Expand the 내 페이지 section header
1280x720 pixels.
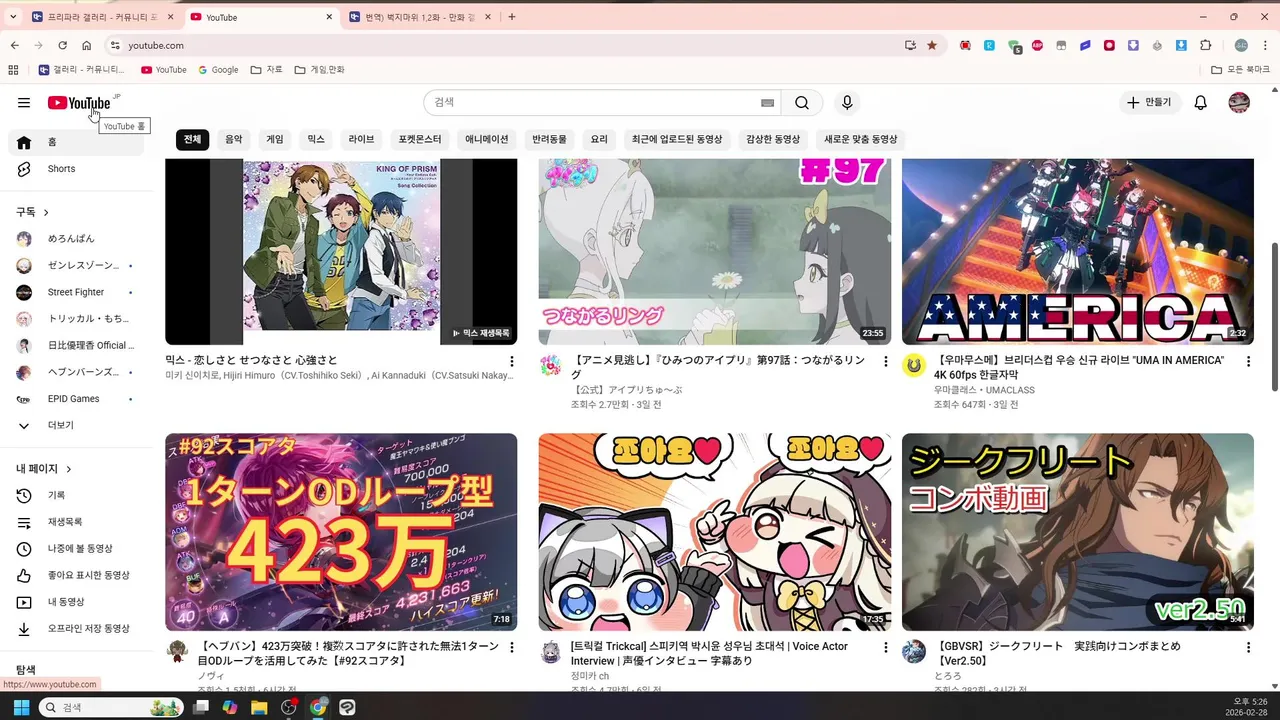(44, 468)
